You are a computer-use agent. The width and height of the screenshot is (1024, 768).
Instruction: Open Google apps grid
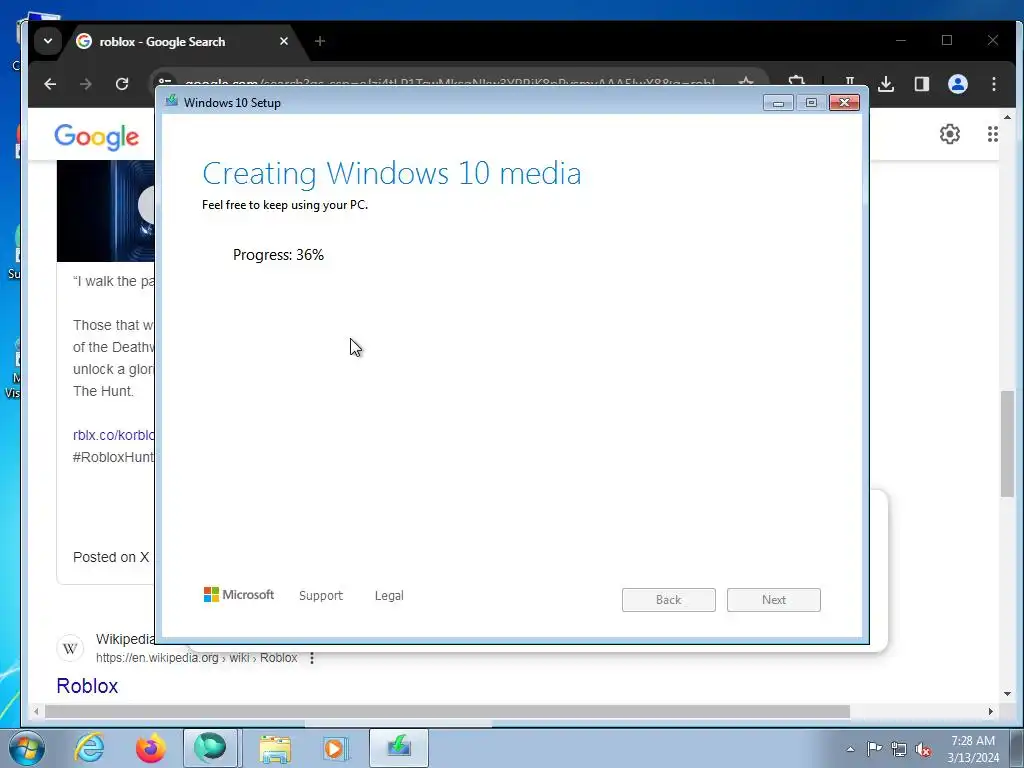pyautogui.click(x=993, y=134)
